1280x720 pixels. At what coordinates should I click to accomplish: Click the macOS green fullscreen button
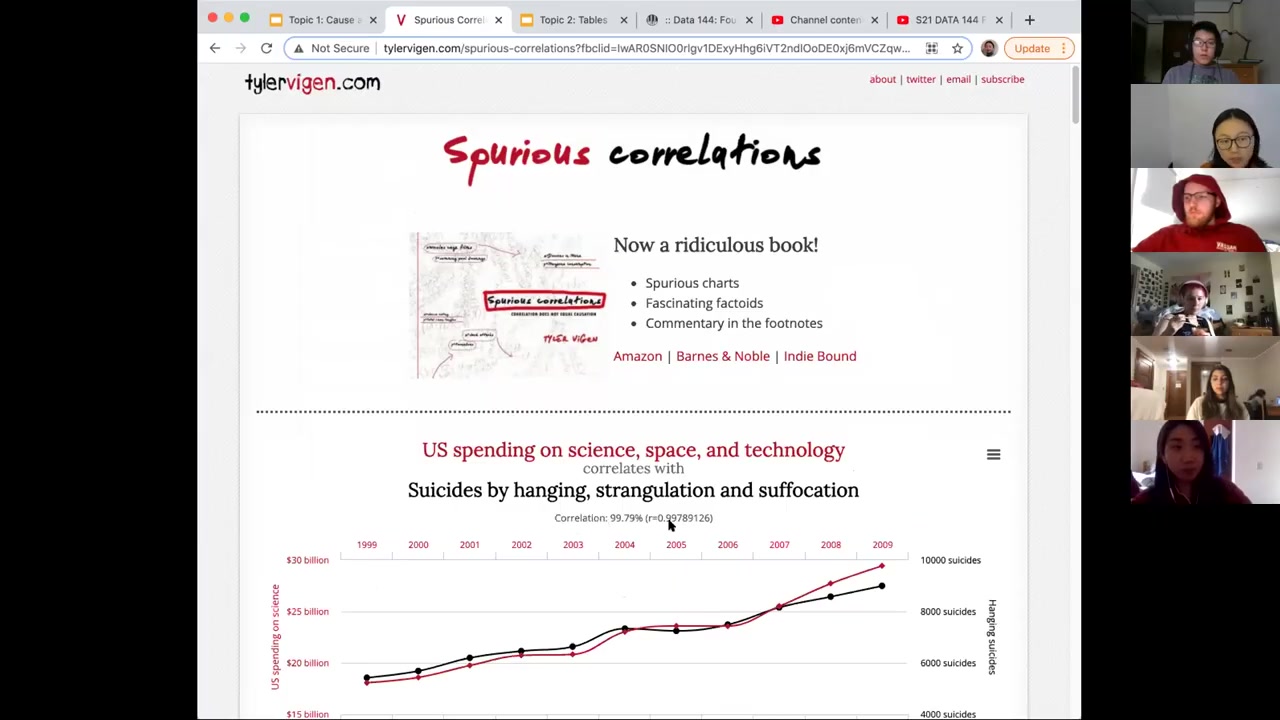[244, 18]
